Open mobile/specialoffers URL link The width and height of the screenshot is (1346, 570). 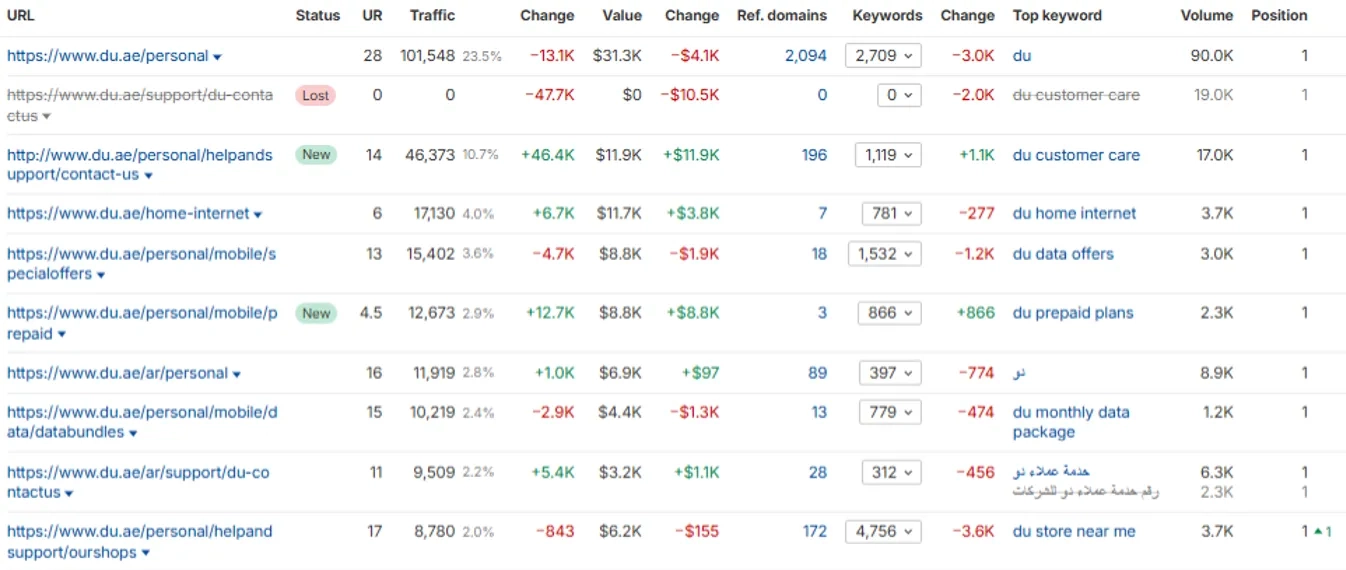141,264
